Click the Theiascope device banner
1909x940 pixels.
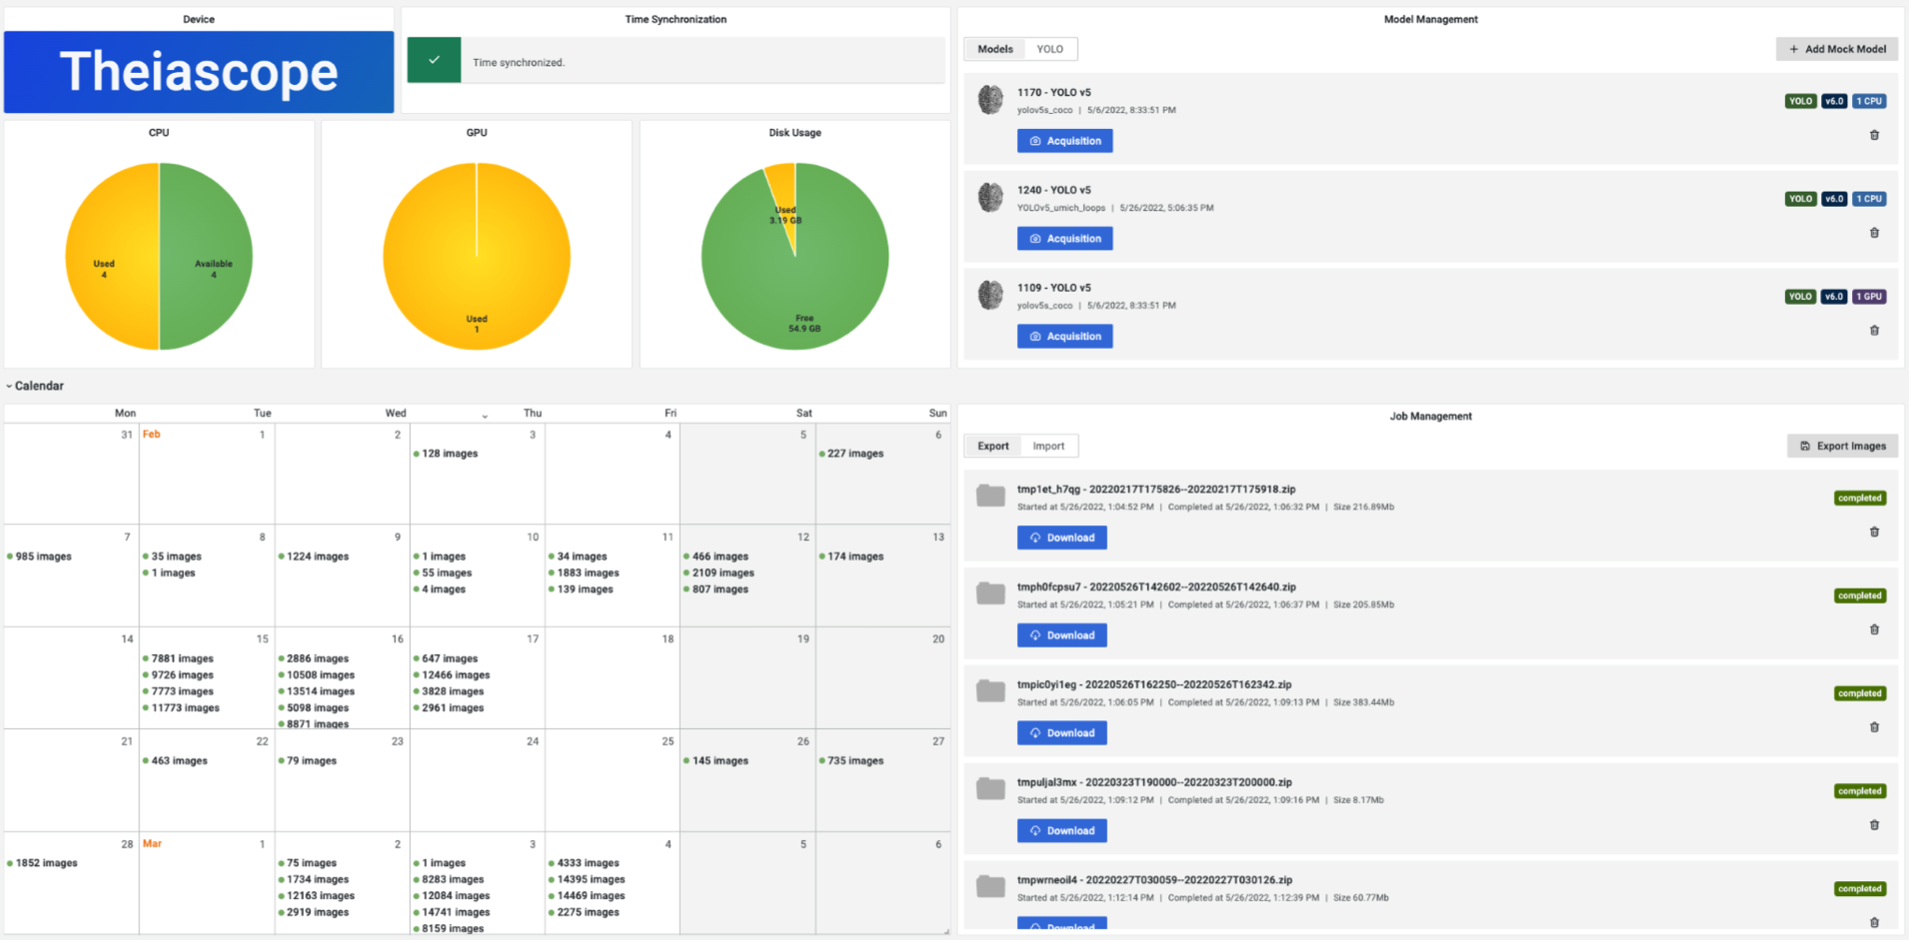[x=199, y=72]
